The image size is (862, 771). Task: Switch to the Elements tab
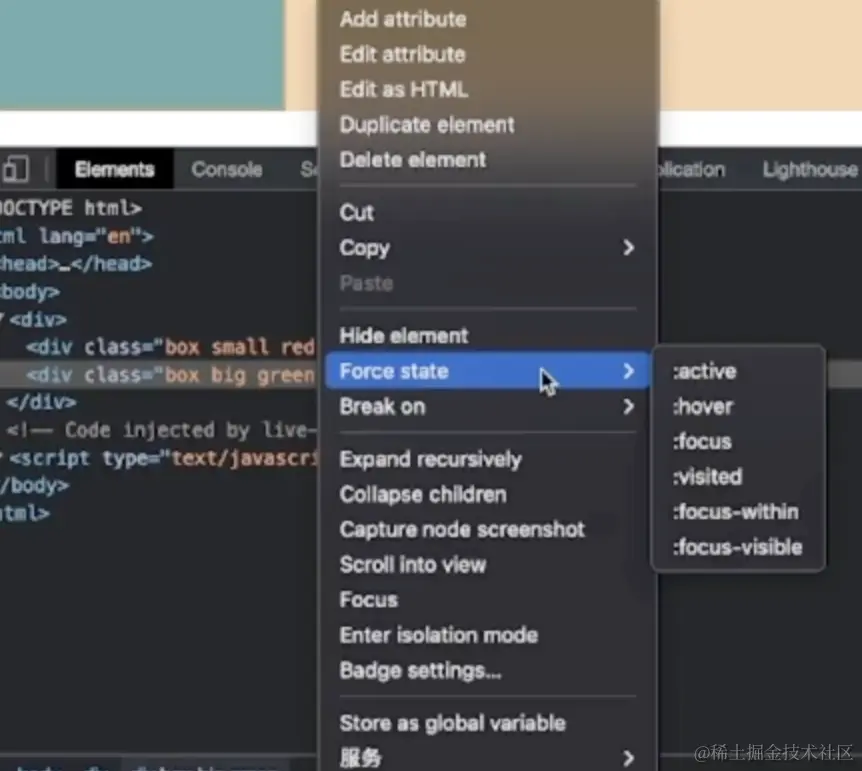click(x=114, y=169)
